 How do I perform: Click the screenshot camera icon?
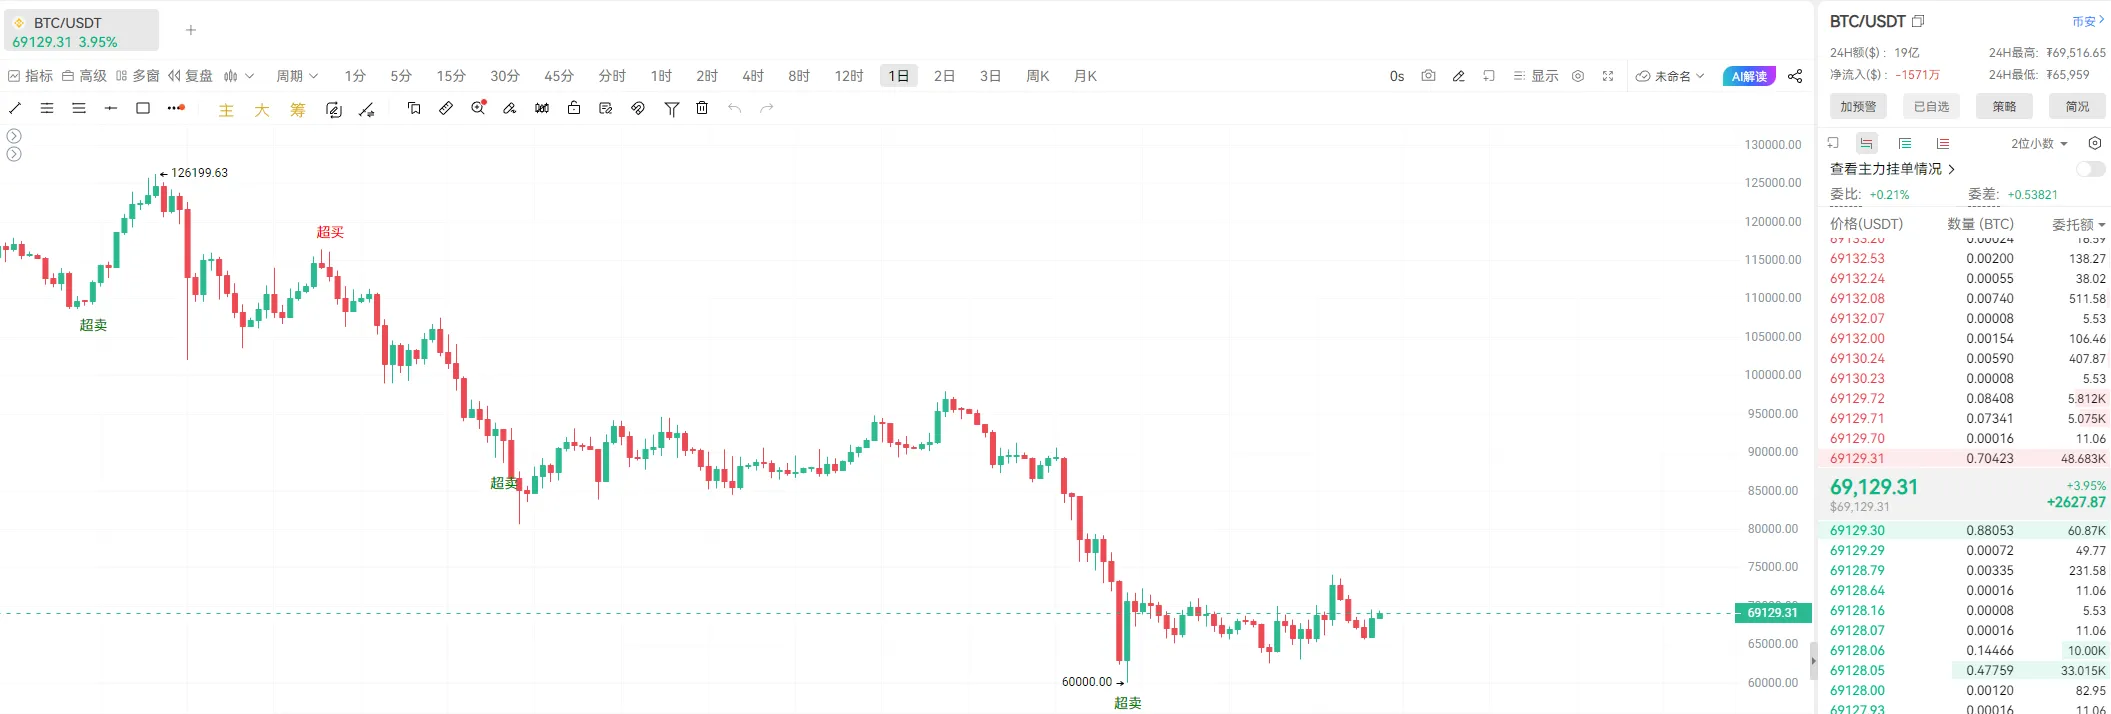(x=1428, y=76)
